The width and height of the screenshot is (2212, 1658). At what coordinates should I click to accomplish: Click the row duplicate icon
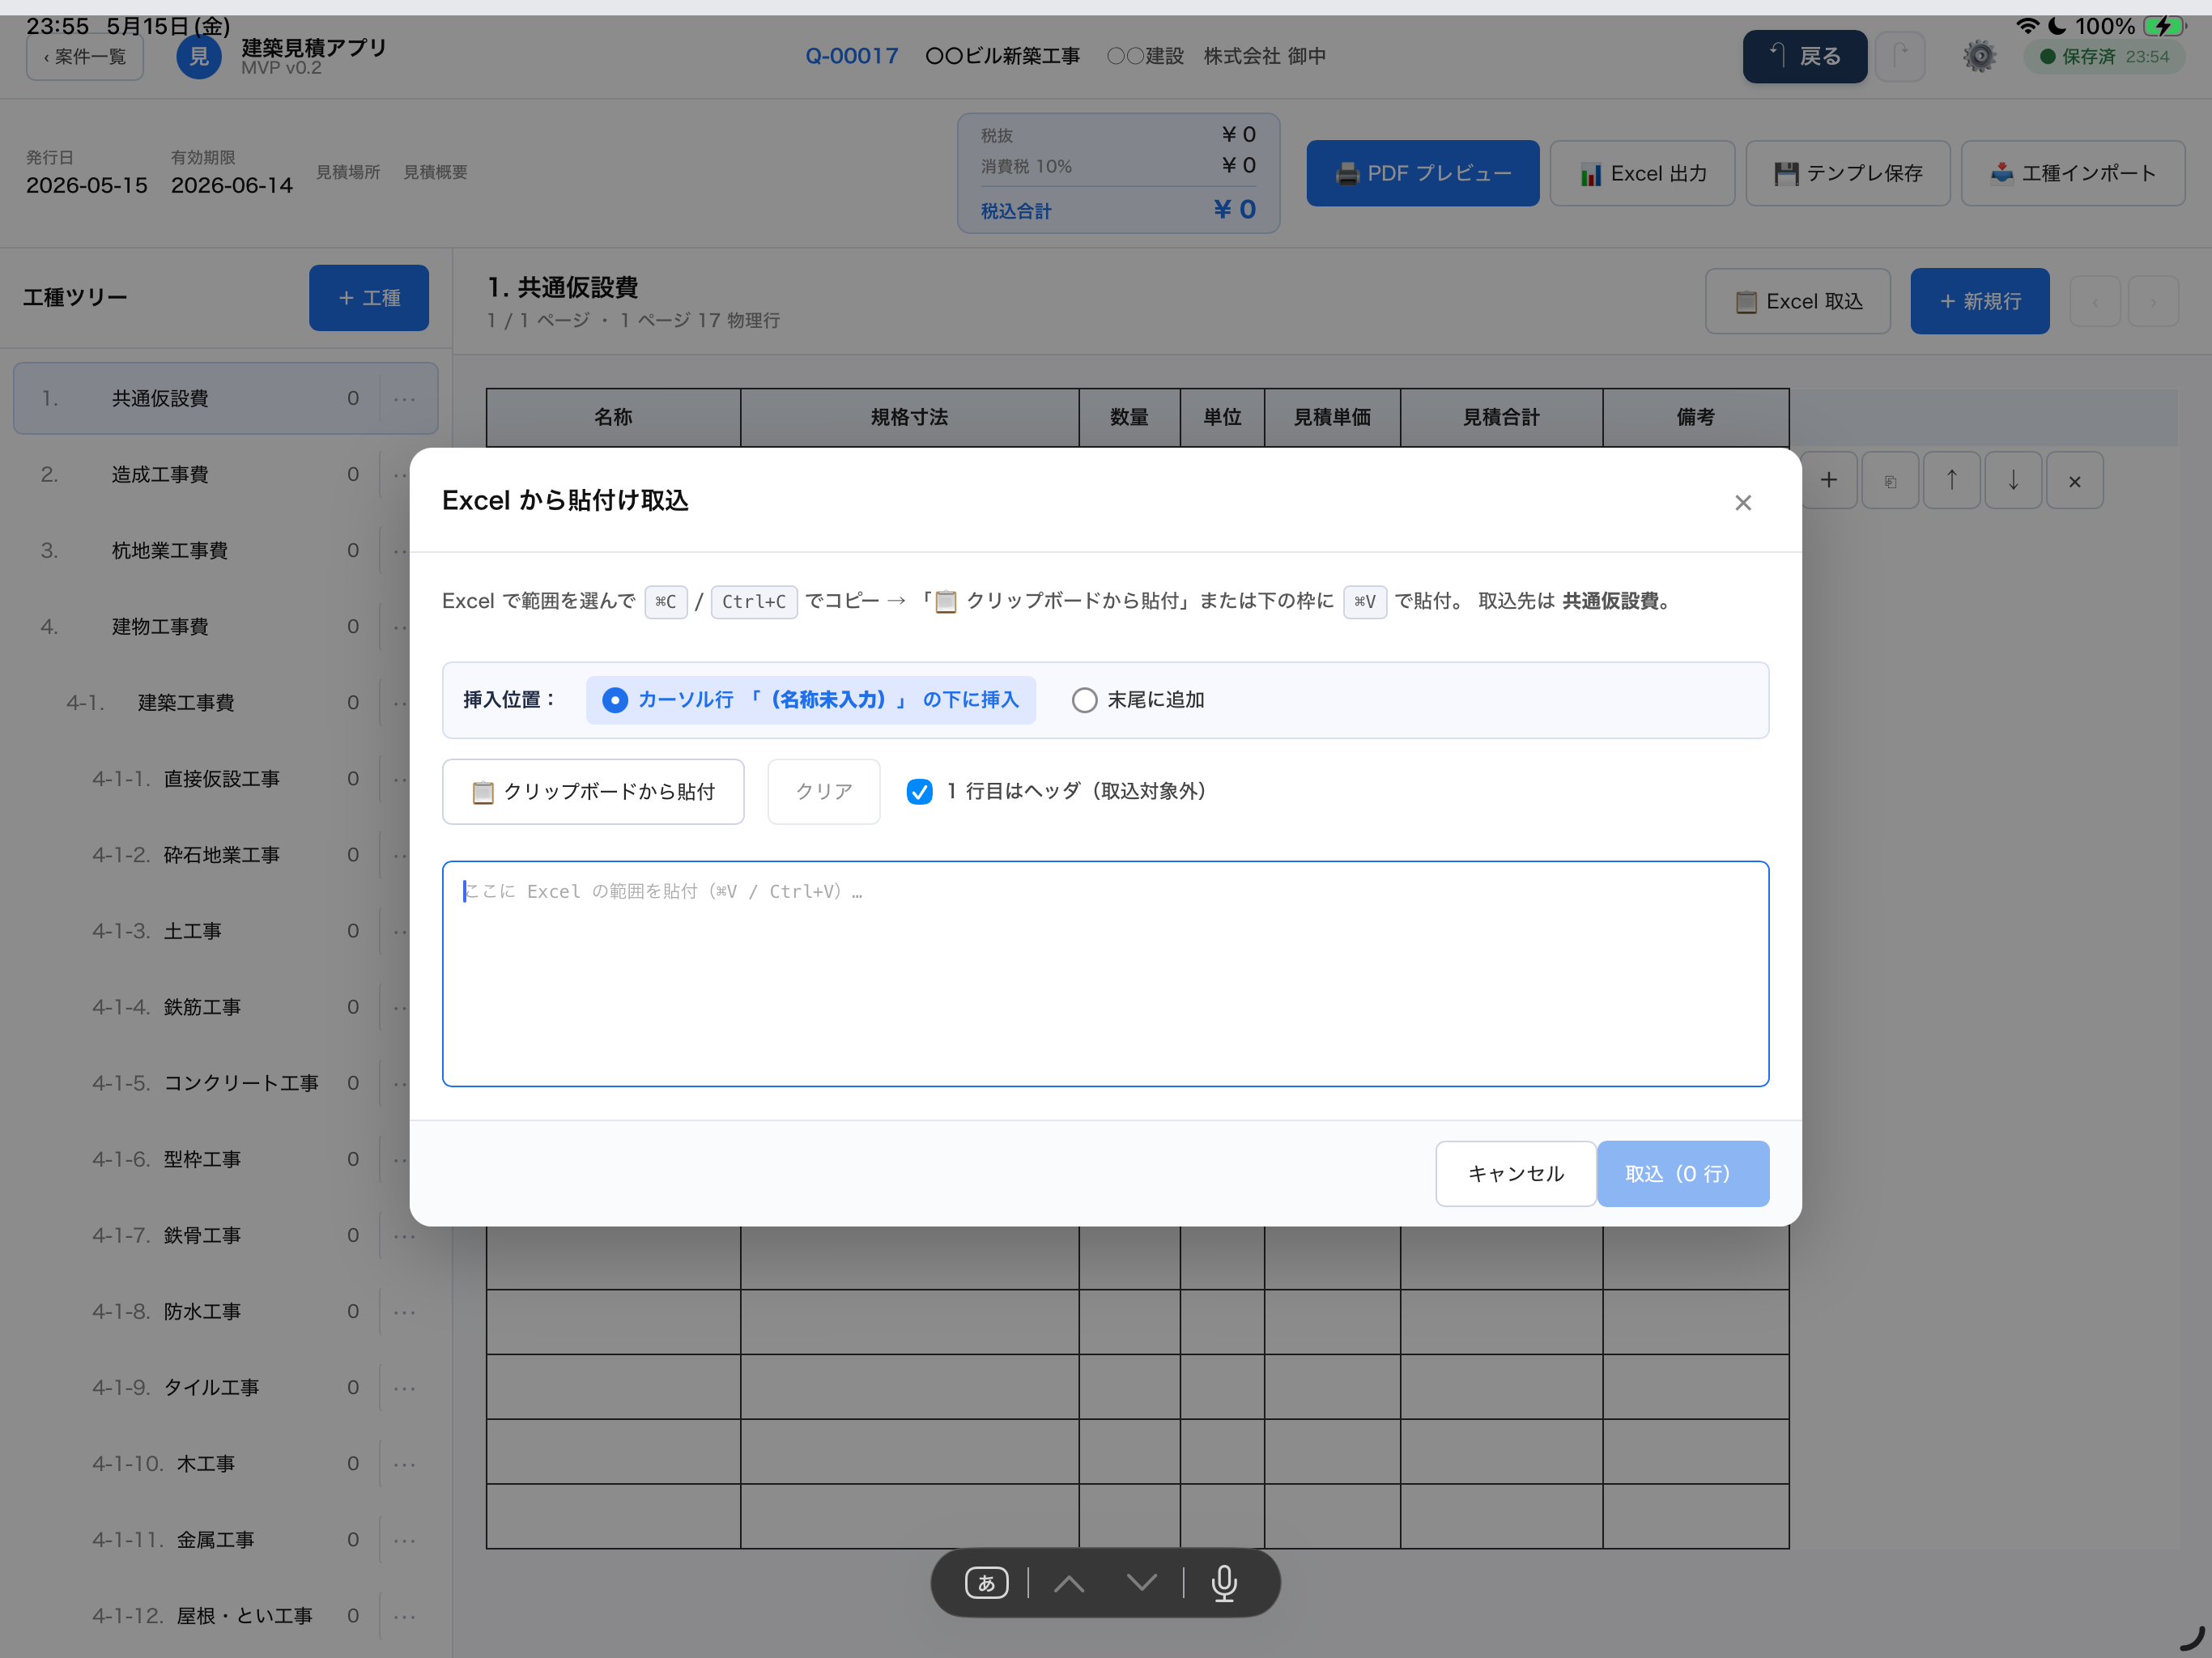(x=1889, y=480)
